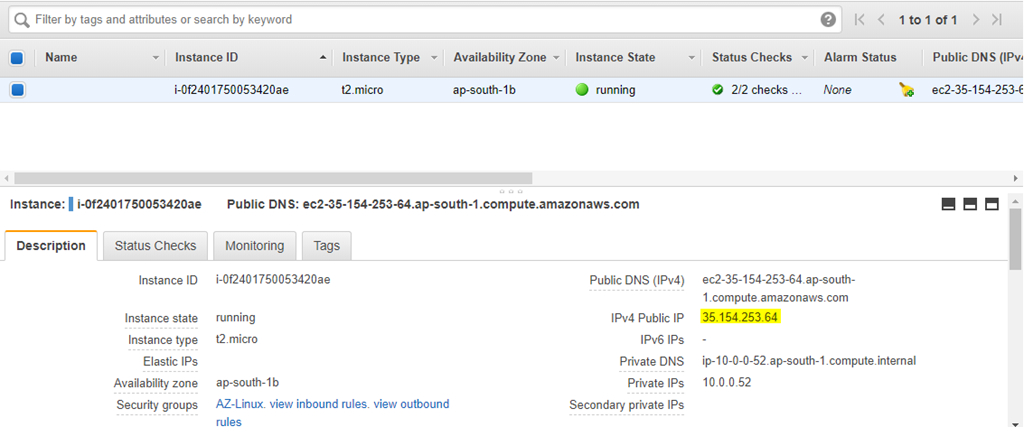Go to first page of results
The image size is (1024, 427).
coord(859,20)
